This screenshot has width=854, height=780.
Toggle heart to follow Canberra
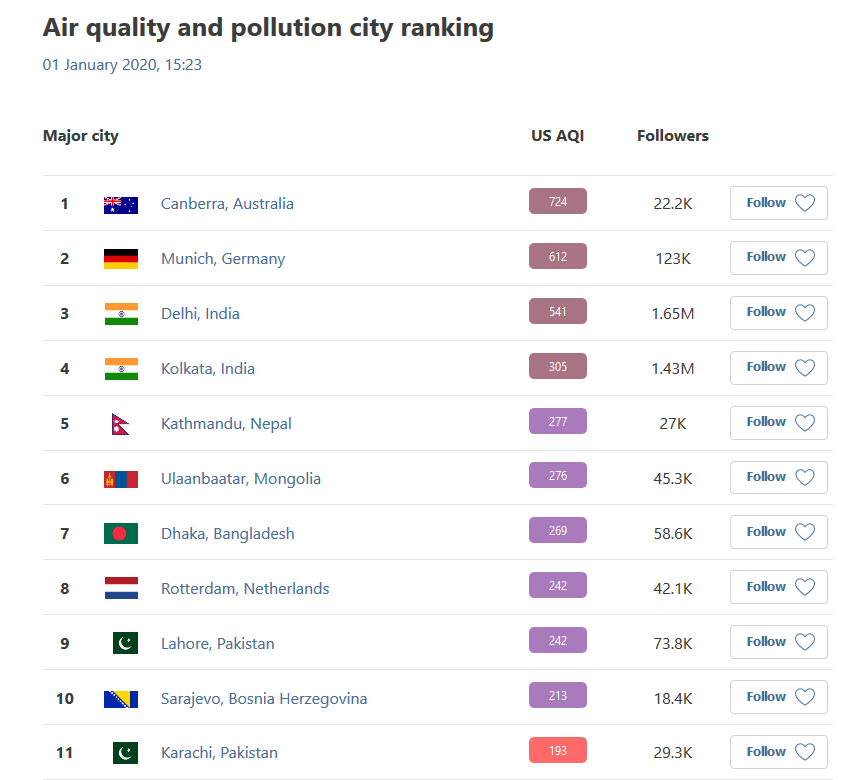click(805, 203)
